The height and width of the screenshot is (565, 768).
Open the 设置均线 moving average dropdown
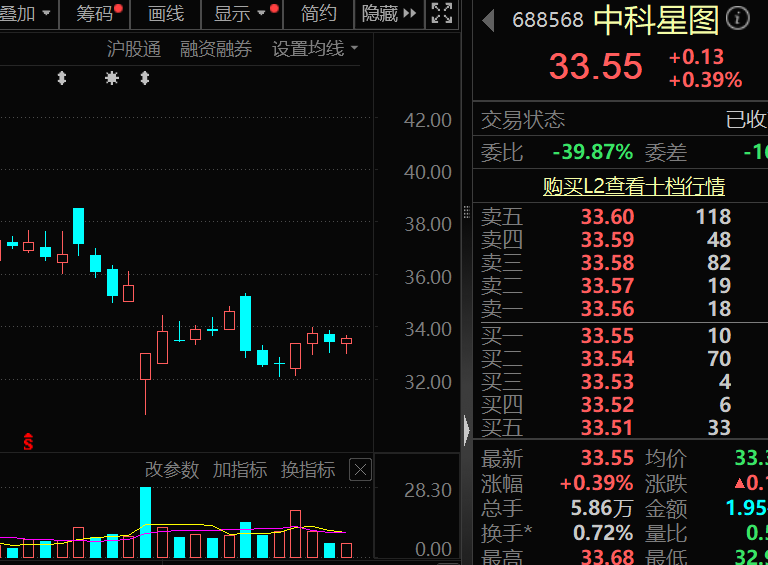point(315,49)
